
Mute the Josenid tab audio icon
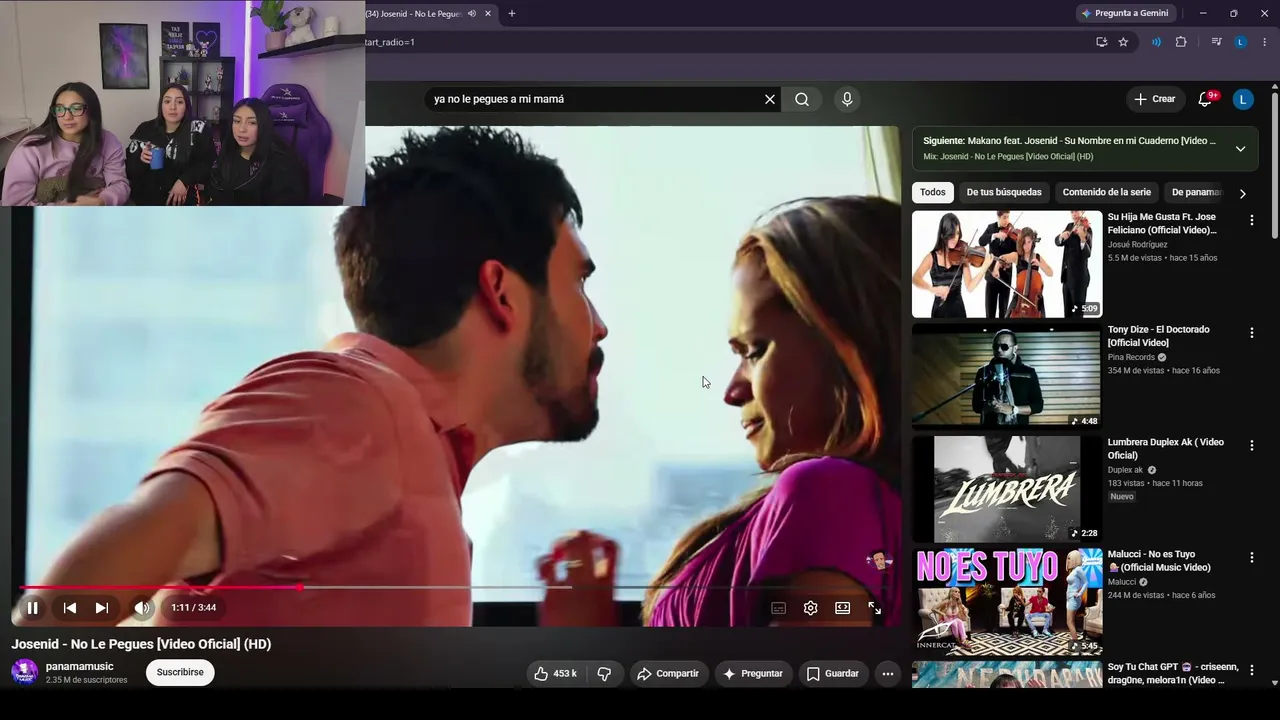[x=472, y=14]
